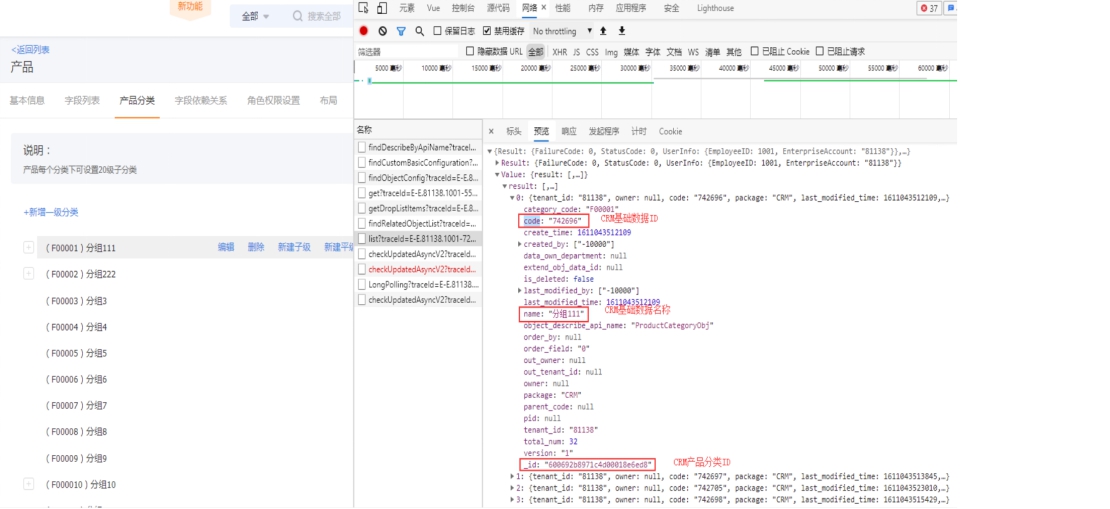
Task: Click 新建子级 on 分组111 row
Action: click(294, 247)
